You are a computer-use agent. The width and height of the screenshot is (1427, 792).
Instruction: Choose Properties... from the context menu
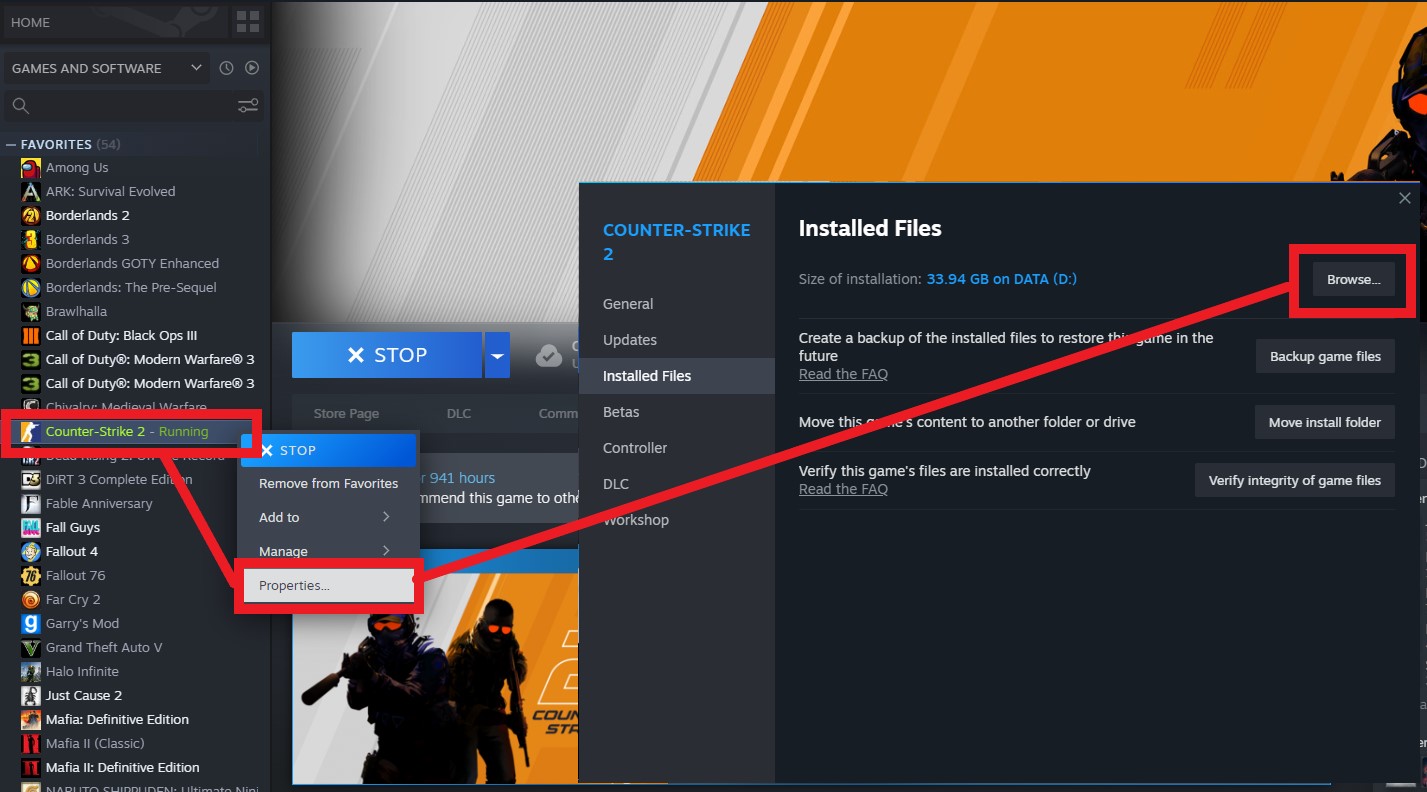(327, 586)
